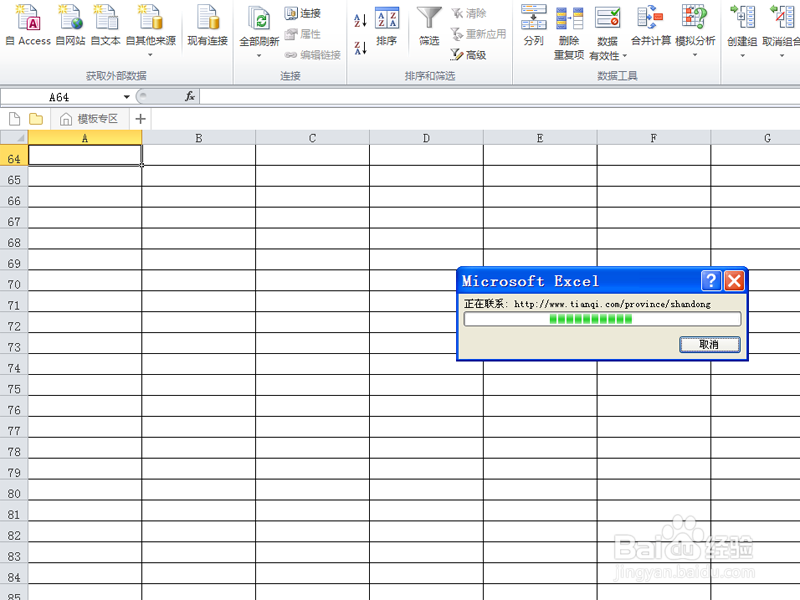Open the 排序 sort dialog
Screen dimensions: 800x600
pos(387,26)
